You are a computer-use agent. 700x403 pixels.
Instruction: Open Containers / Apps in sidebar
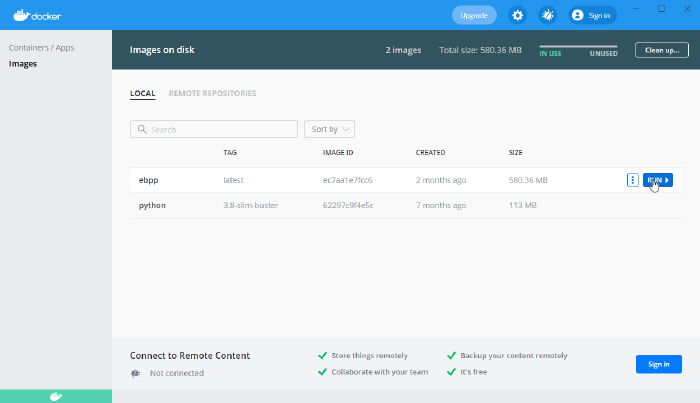tap(42, 47)
